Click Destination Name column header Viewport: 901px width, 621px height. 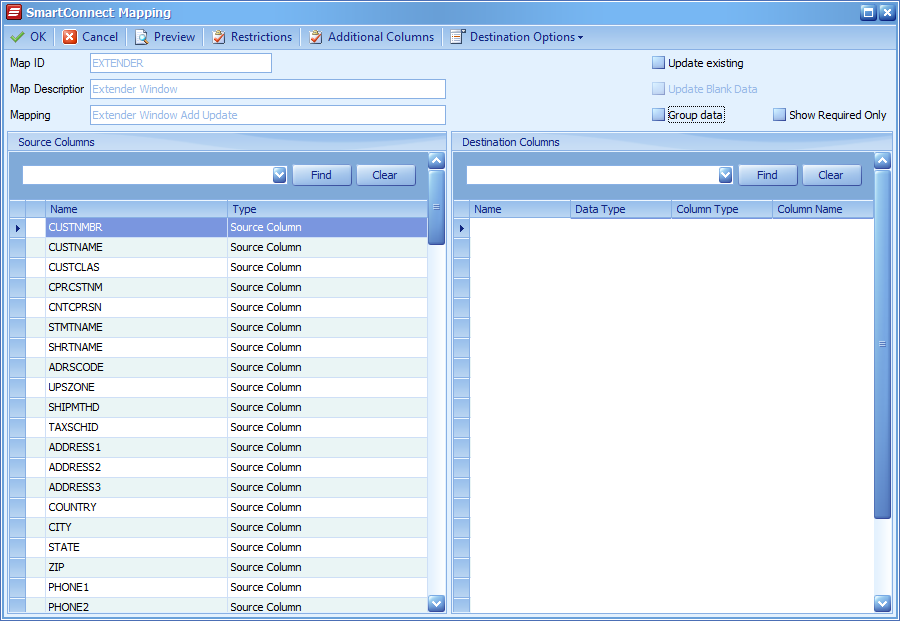tap(520, 209)
